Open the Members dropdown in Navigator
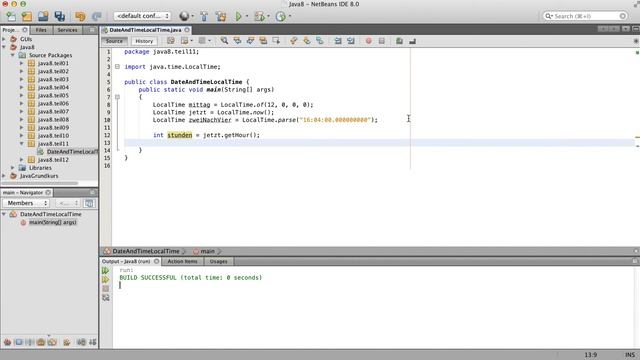This screenshot has width=640, height=360. [x=27, y=203]
